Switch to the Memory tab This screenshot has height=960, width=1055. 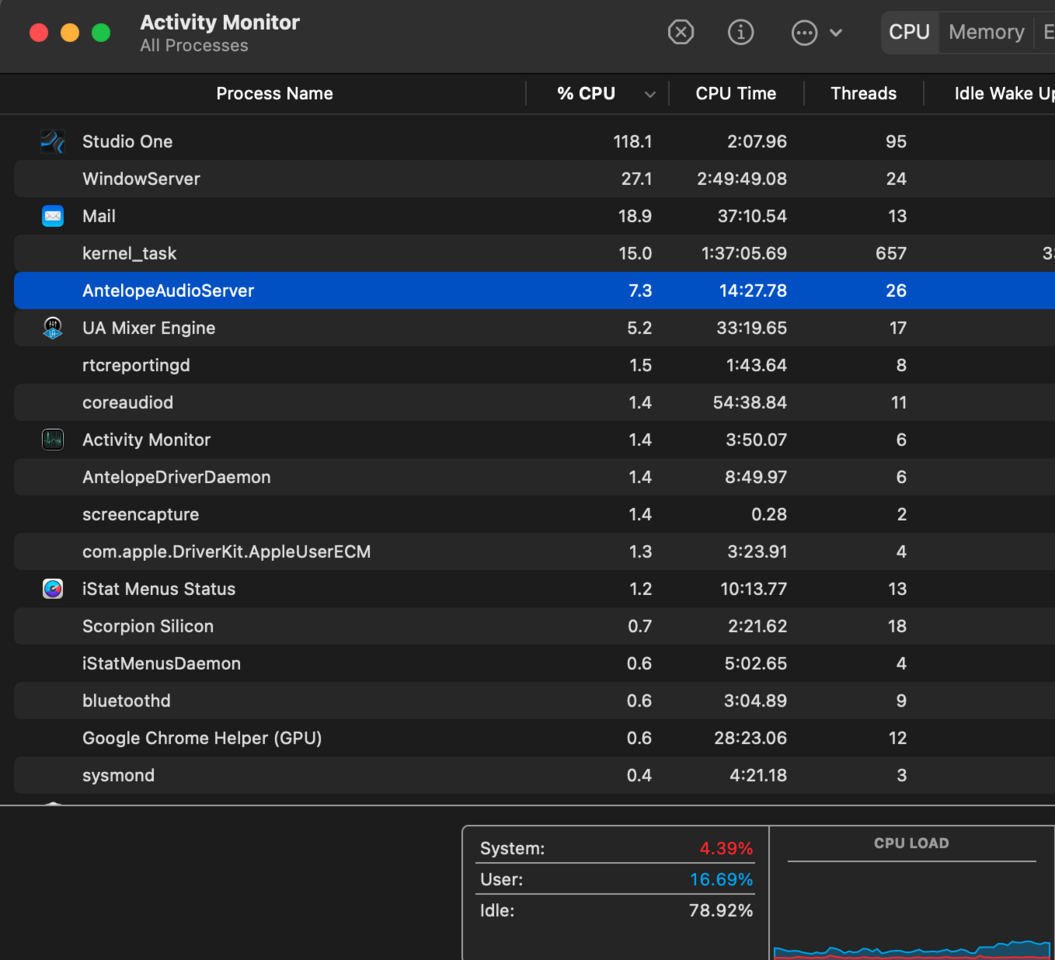(986, 32)
